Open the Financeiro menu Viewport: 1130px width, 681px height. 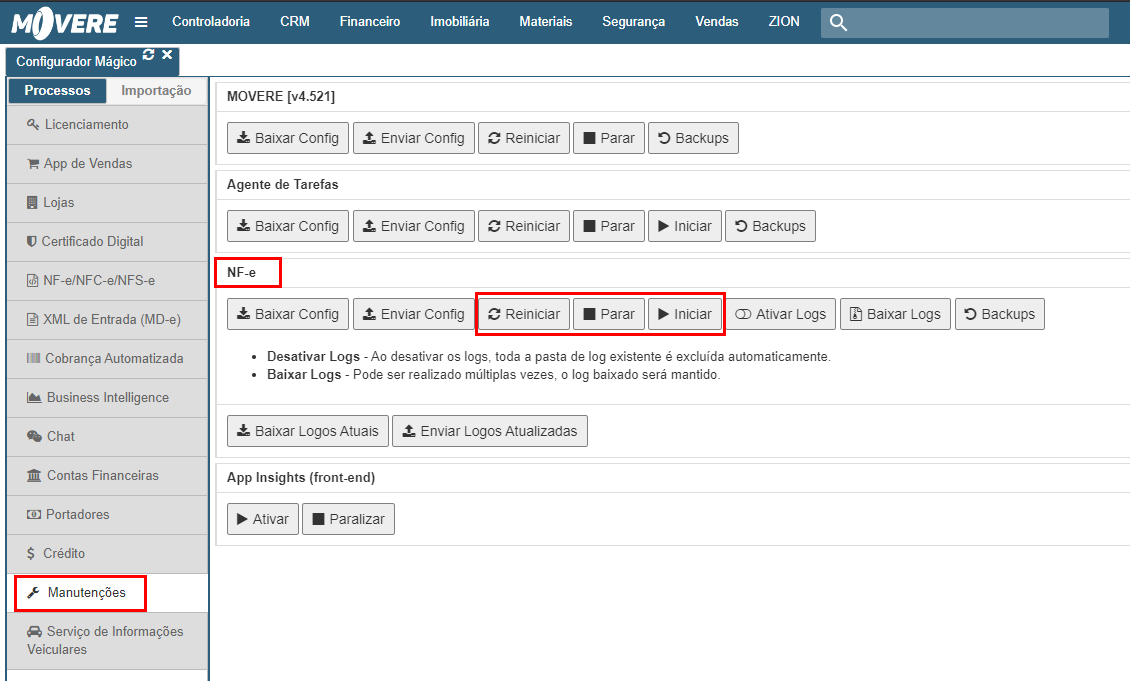click(x=370, y=22)
